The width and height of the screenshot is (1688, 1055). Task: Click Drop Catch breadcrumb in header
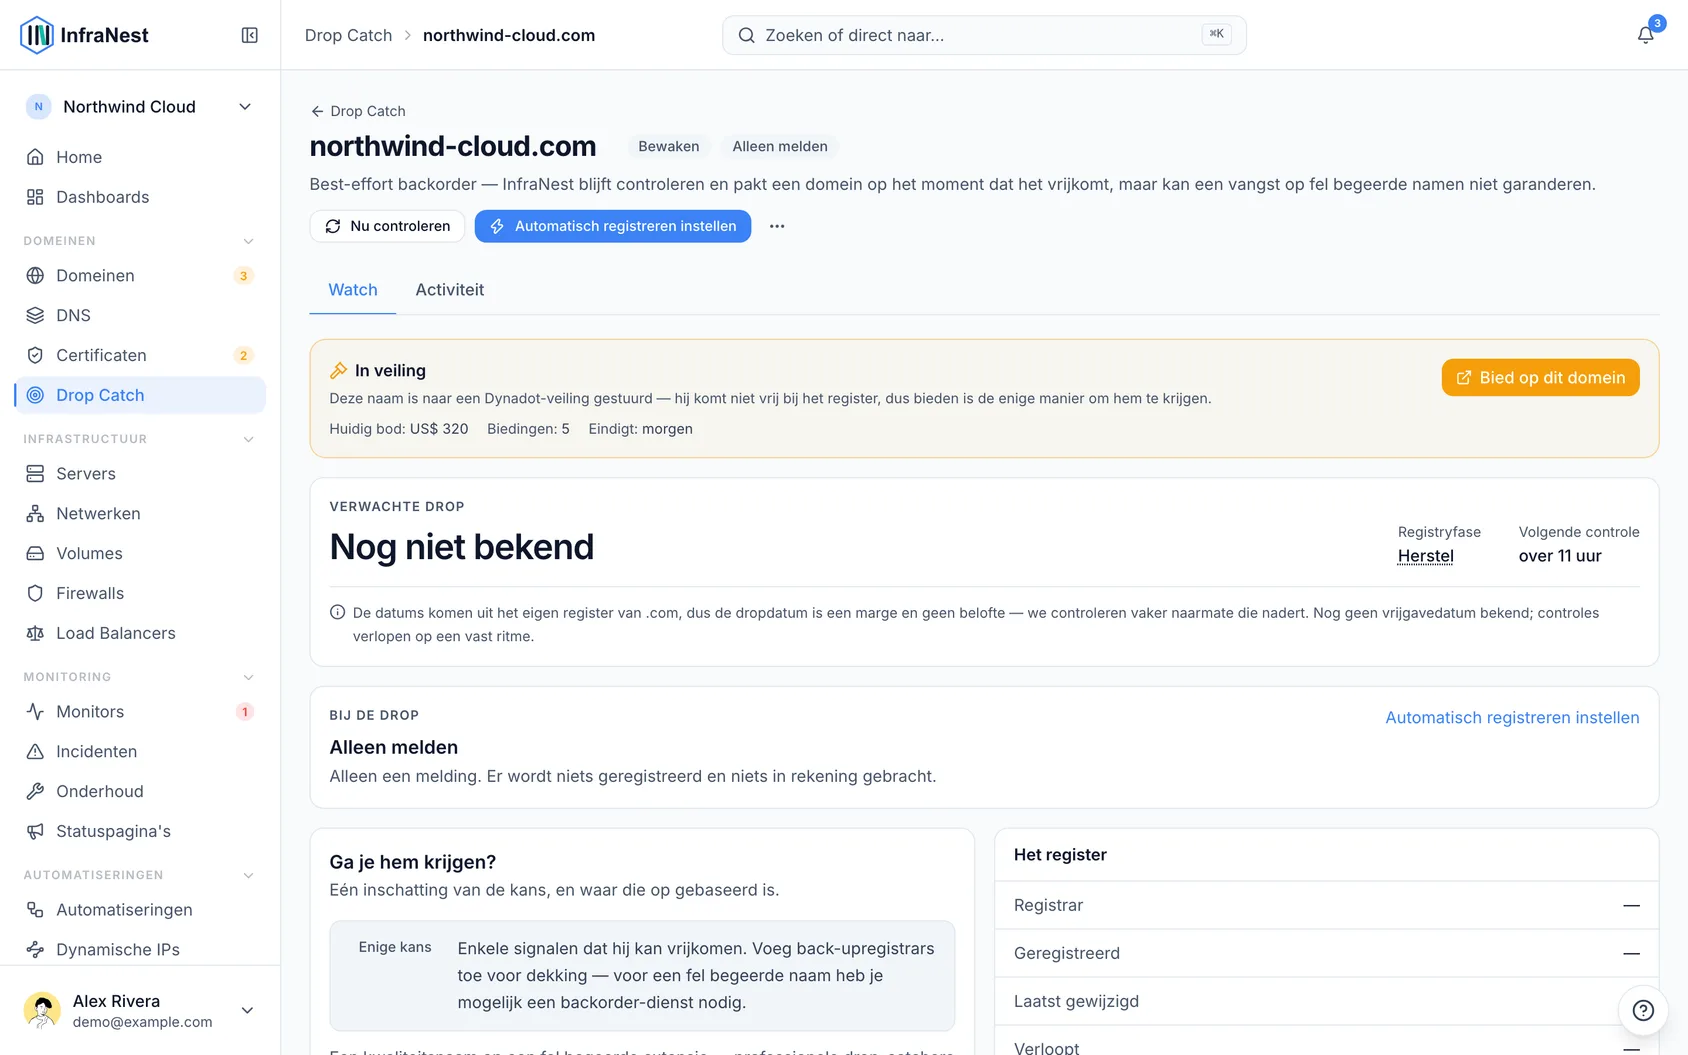(348, 35)
